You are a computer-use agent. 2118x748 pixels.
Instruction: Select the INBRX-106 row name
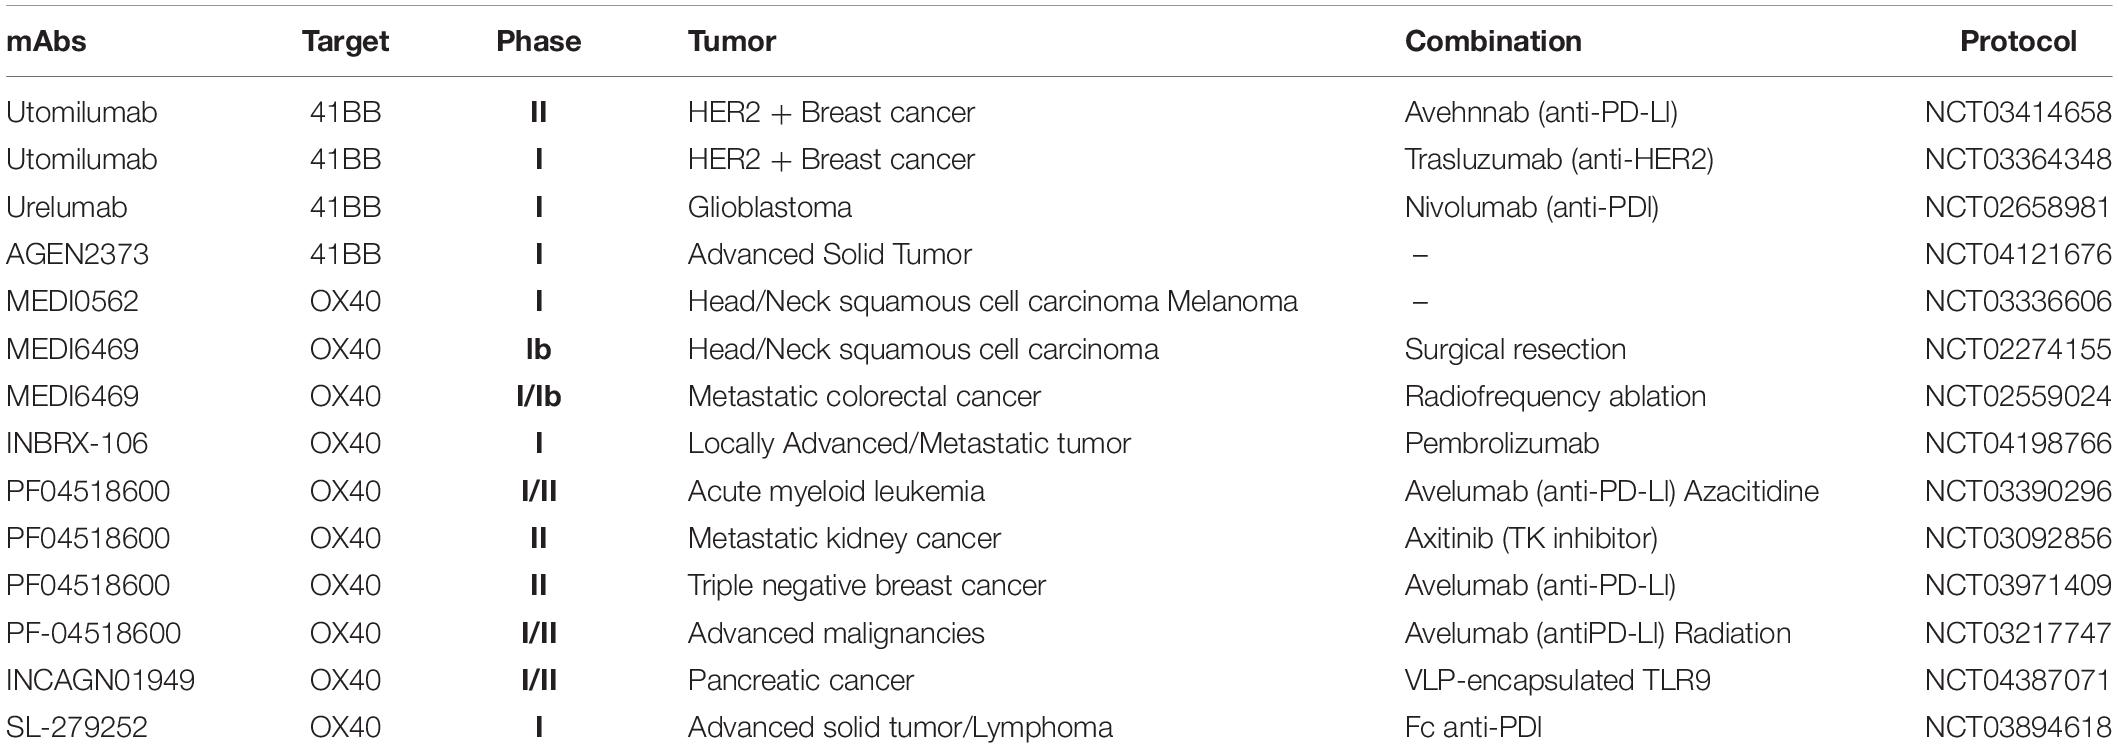tap(77, 443)
